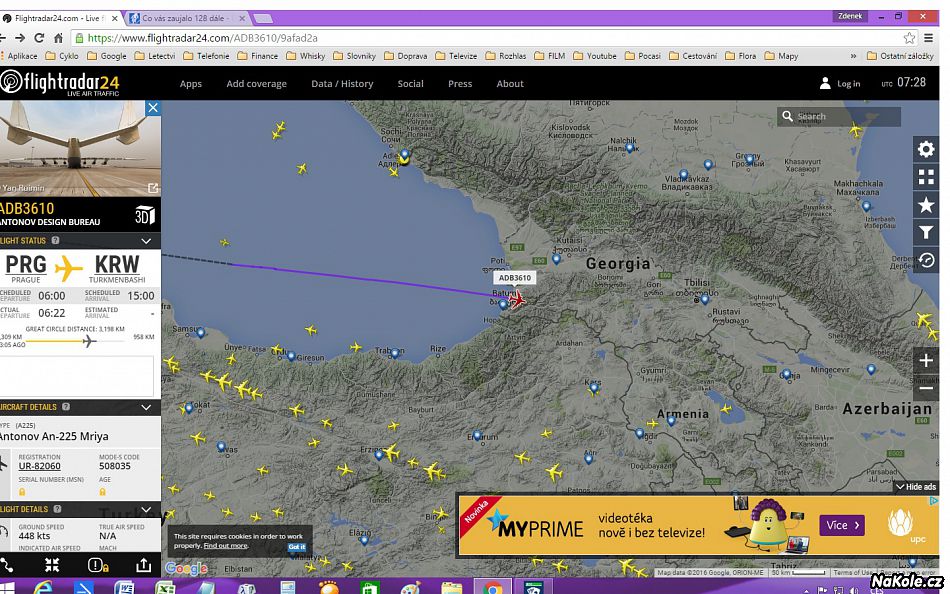Click the blue airport pin at Tbilisi
Image resolution: width=950 pixels, height=594 pixels.
pyautogui.click(x=705, y=299)
